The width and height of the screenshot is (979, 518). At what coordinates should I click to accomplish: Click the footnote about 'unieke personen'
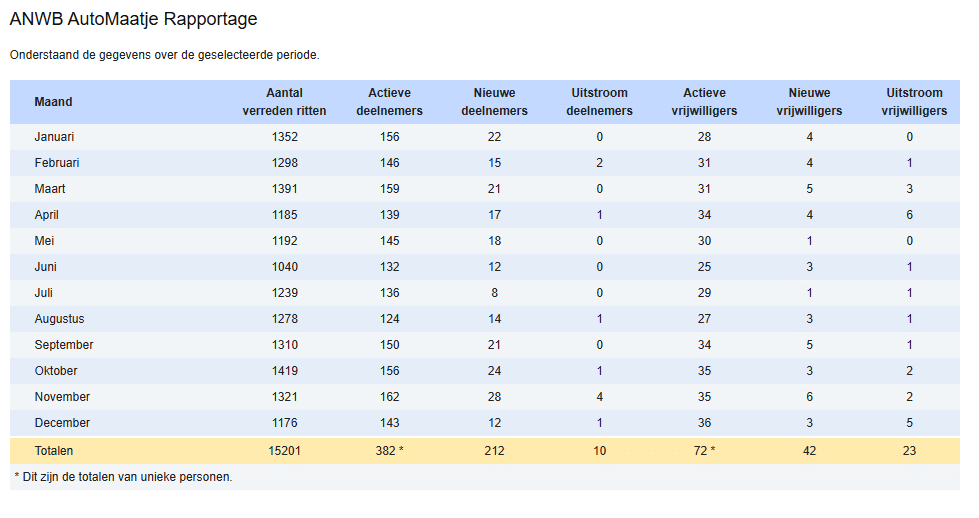click(123, 477)
